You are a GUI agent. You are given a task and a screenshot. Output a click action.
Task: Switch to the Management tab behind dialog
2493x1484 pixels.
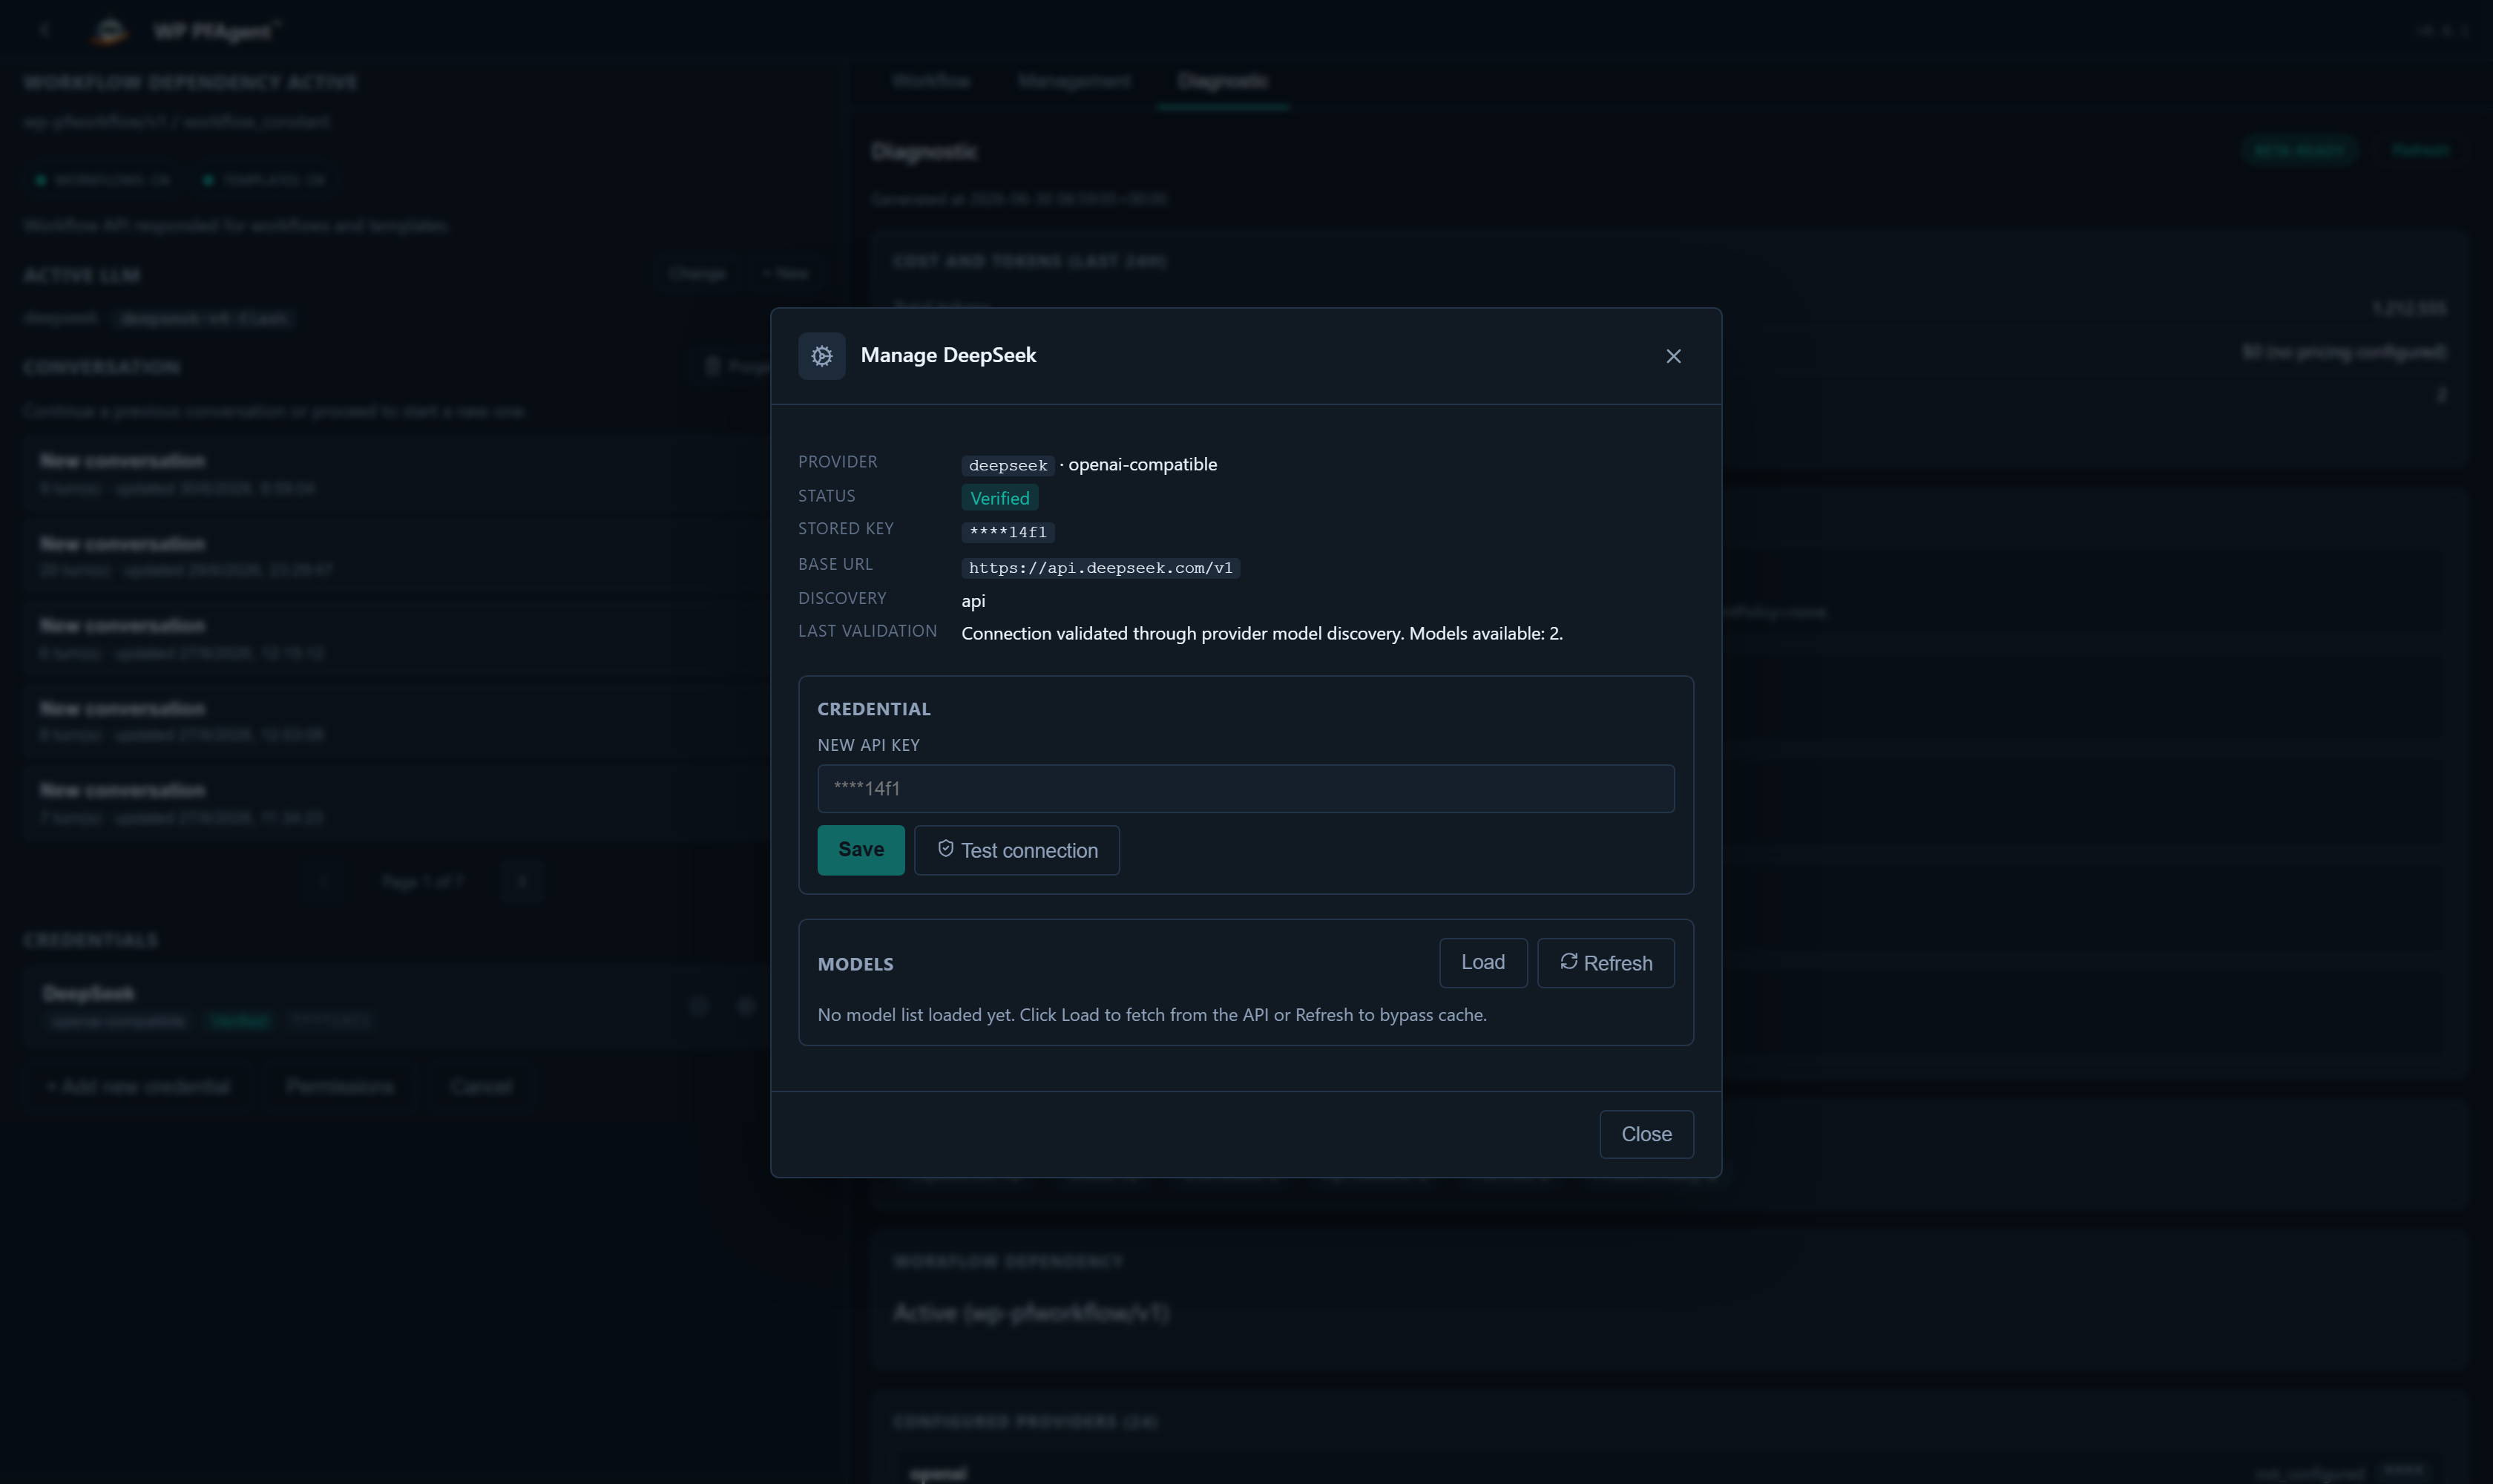[1074, 81]
